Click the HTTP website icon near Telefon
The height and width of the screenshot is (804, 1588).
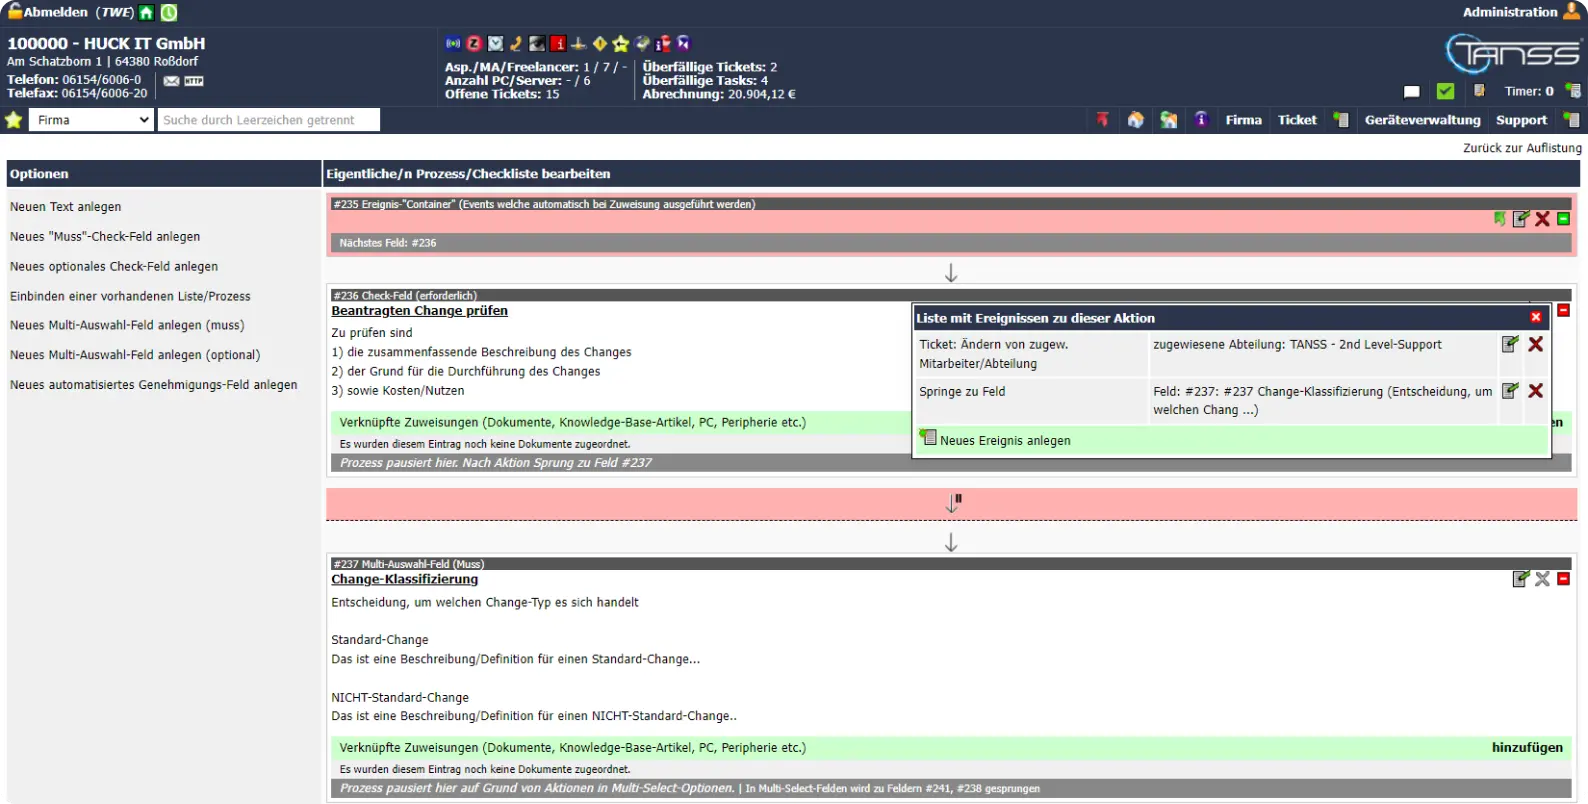click(x=194, y=81)
